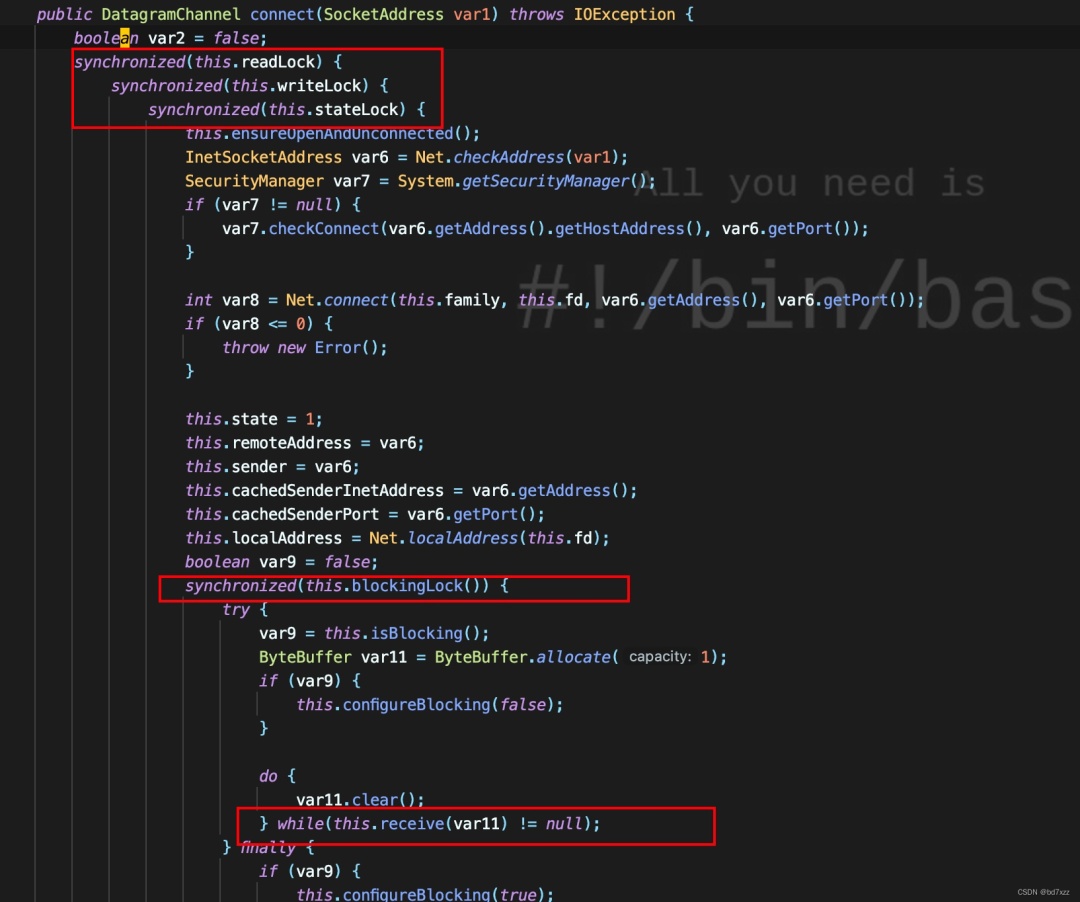Click 'checkConnect' method call
Screen dimensions: 1080x902
(324, 229)
